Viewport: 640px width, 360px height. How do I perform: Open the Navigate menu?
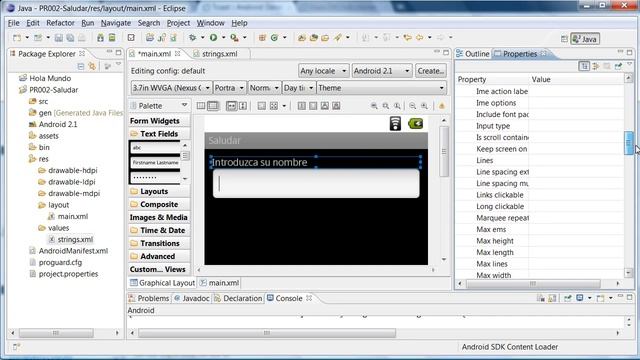point(116,23)
